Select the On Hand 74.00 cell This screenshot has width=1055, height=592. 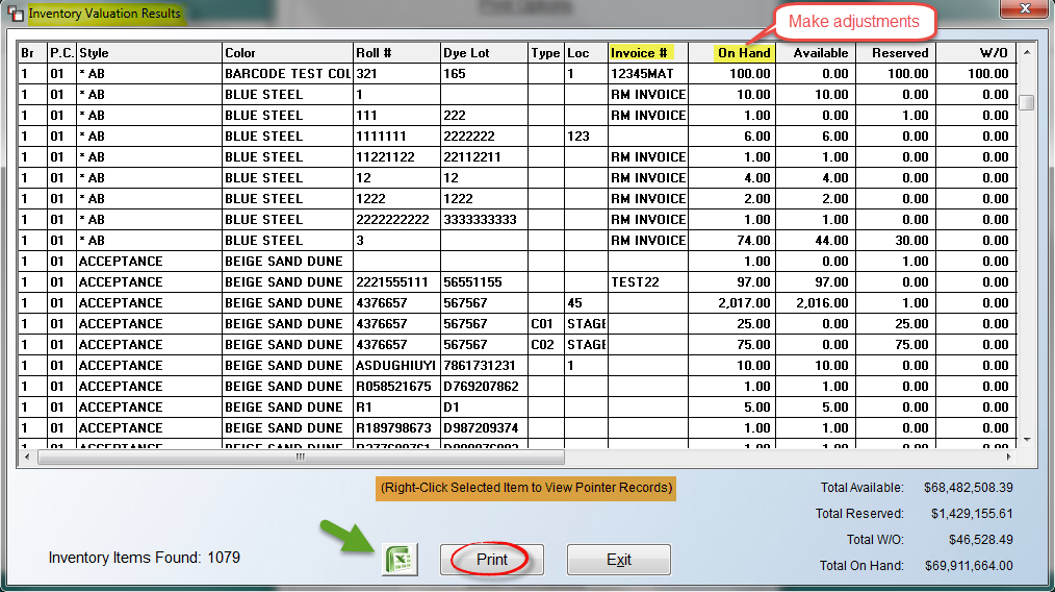coord(731,240)
